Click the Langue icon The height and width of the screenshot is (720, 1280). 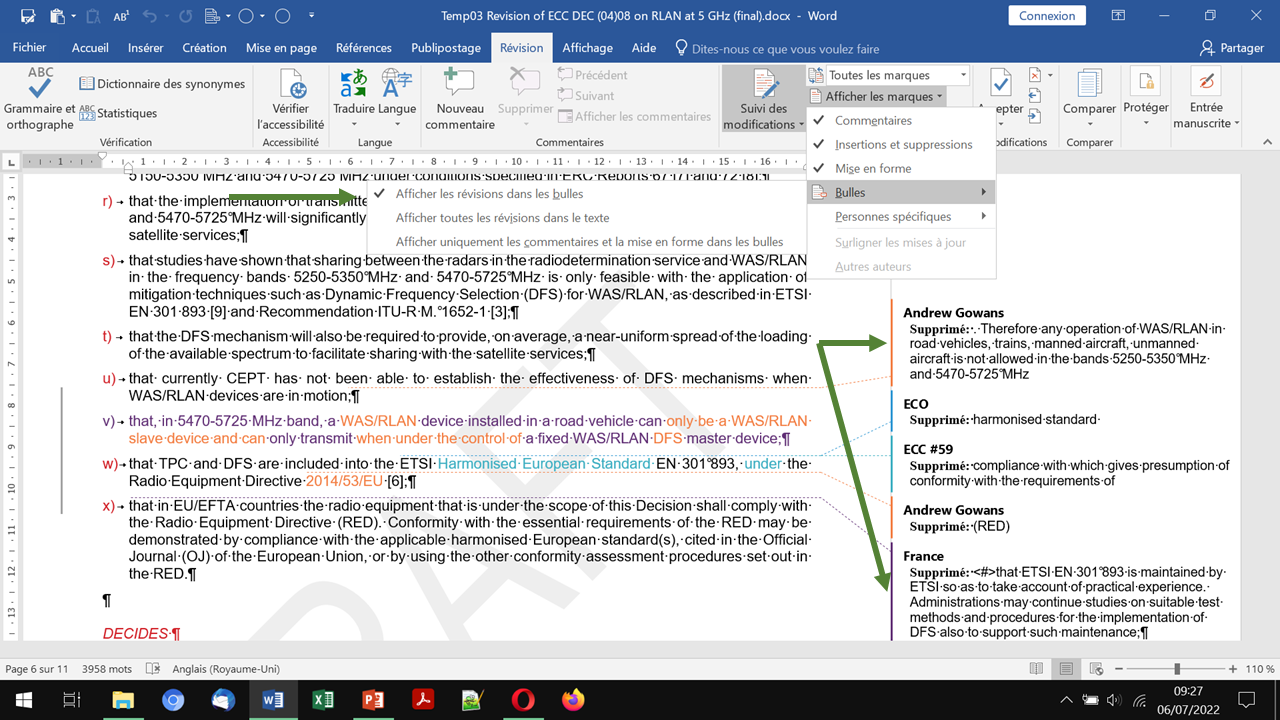click(397, 84)
